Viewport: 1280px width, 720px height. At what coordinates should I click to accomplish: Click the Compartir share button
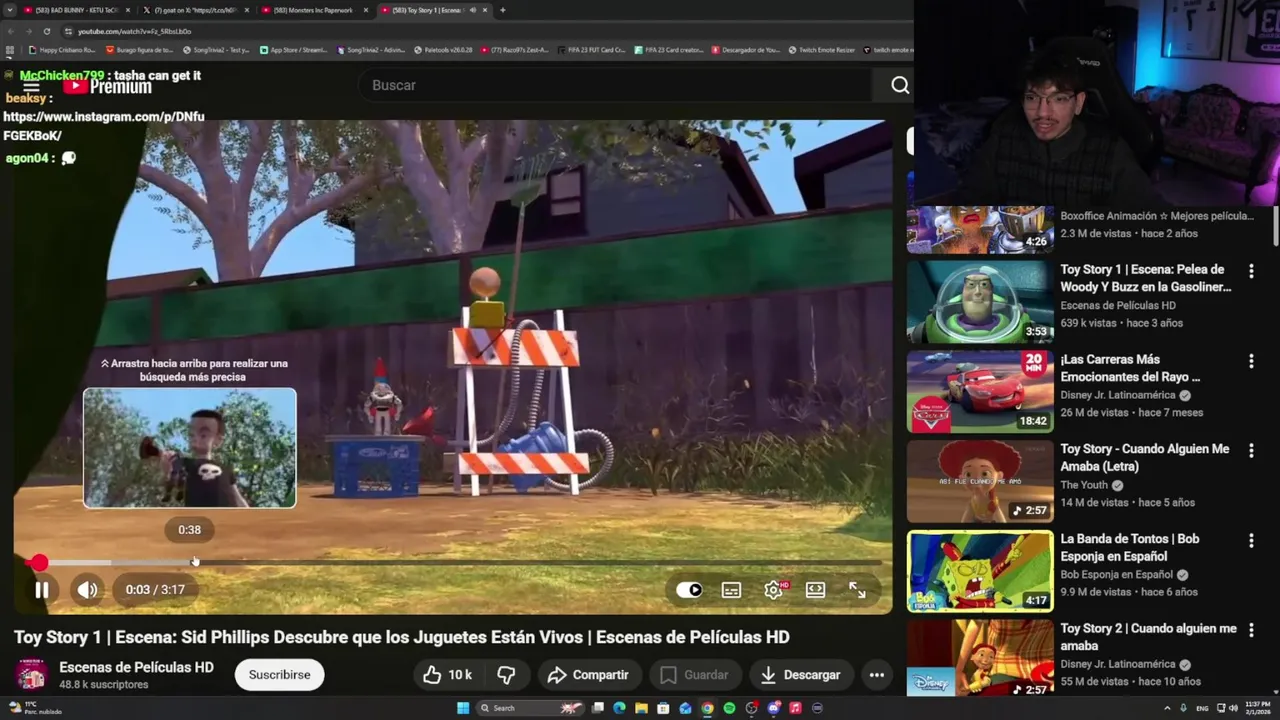[588, 675]
